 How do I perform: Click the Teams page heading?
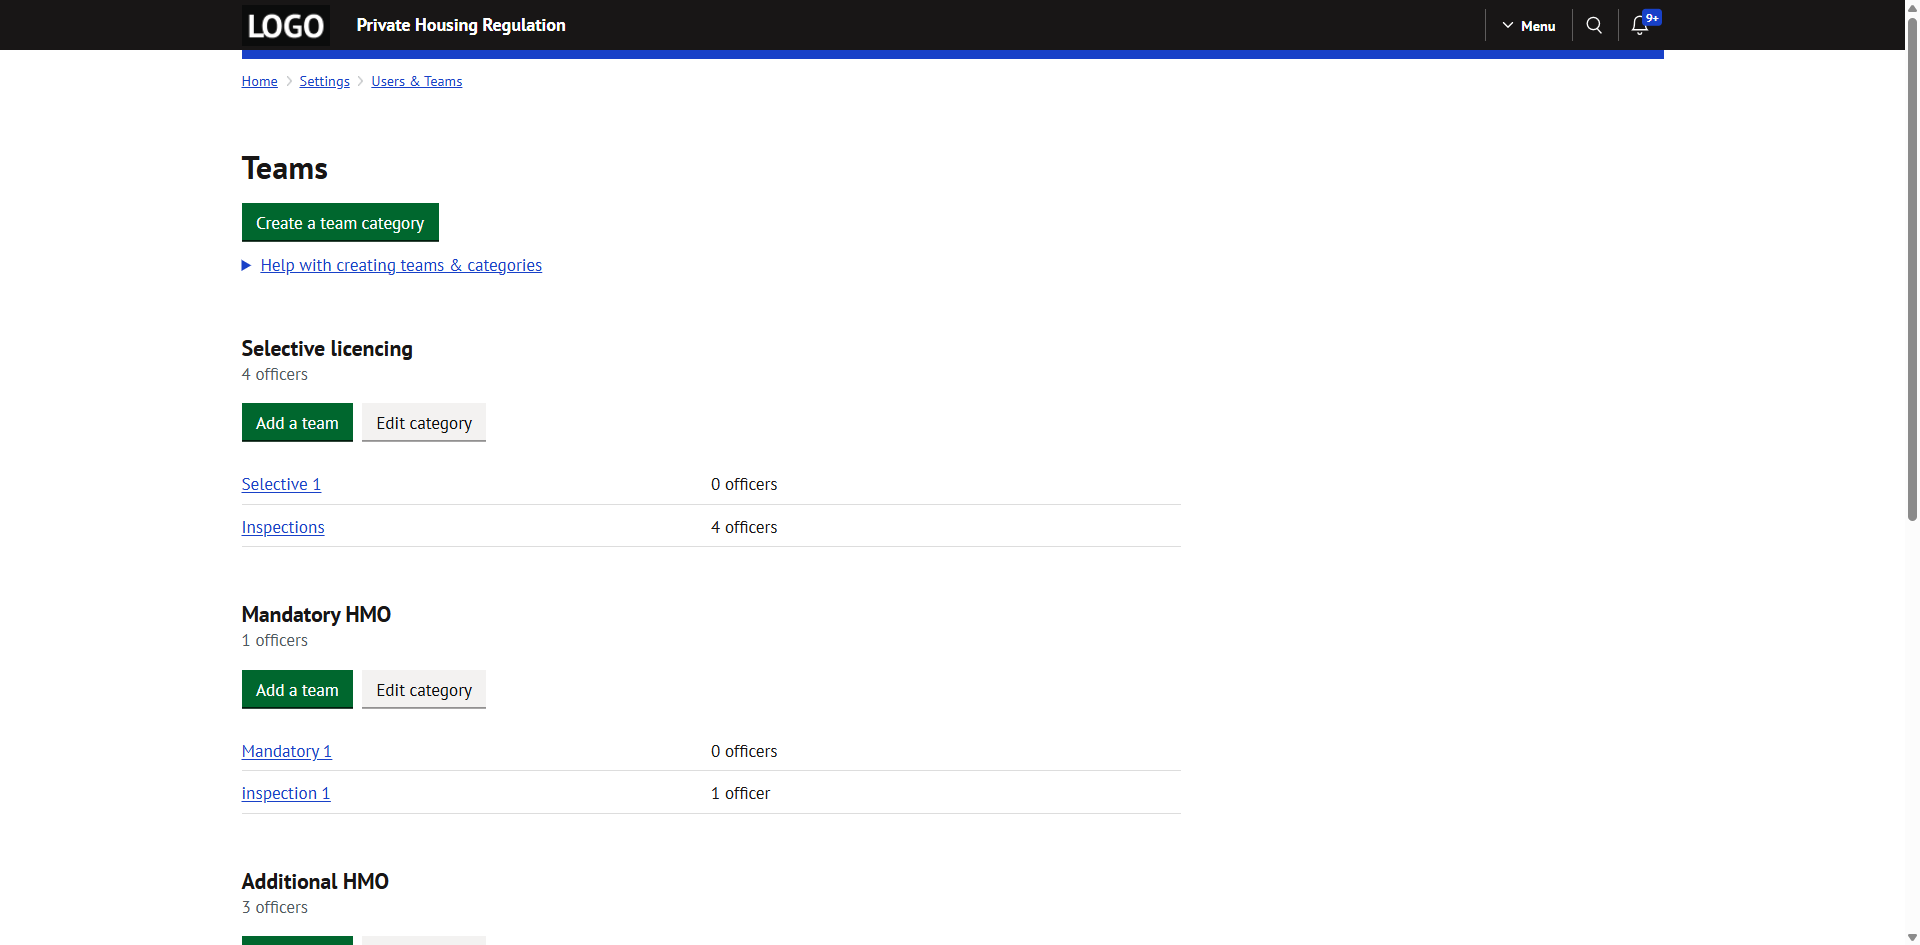[285, 168]
